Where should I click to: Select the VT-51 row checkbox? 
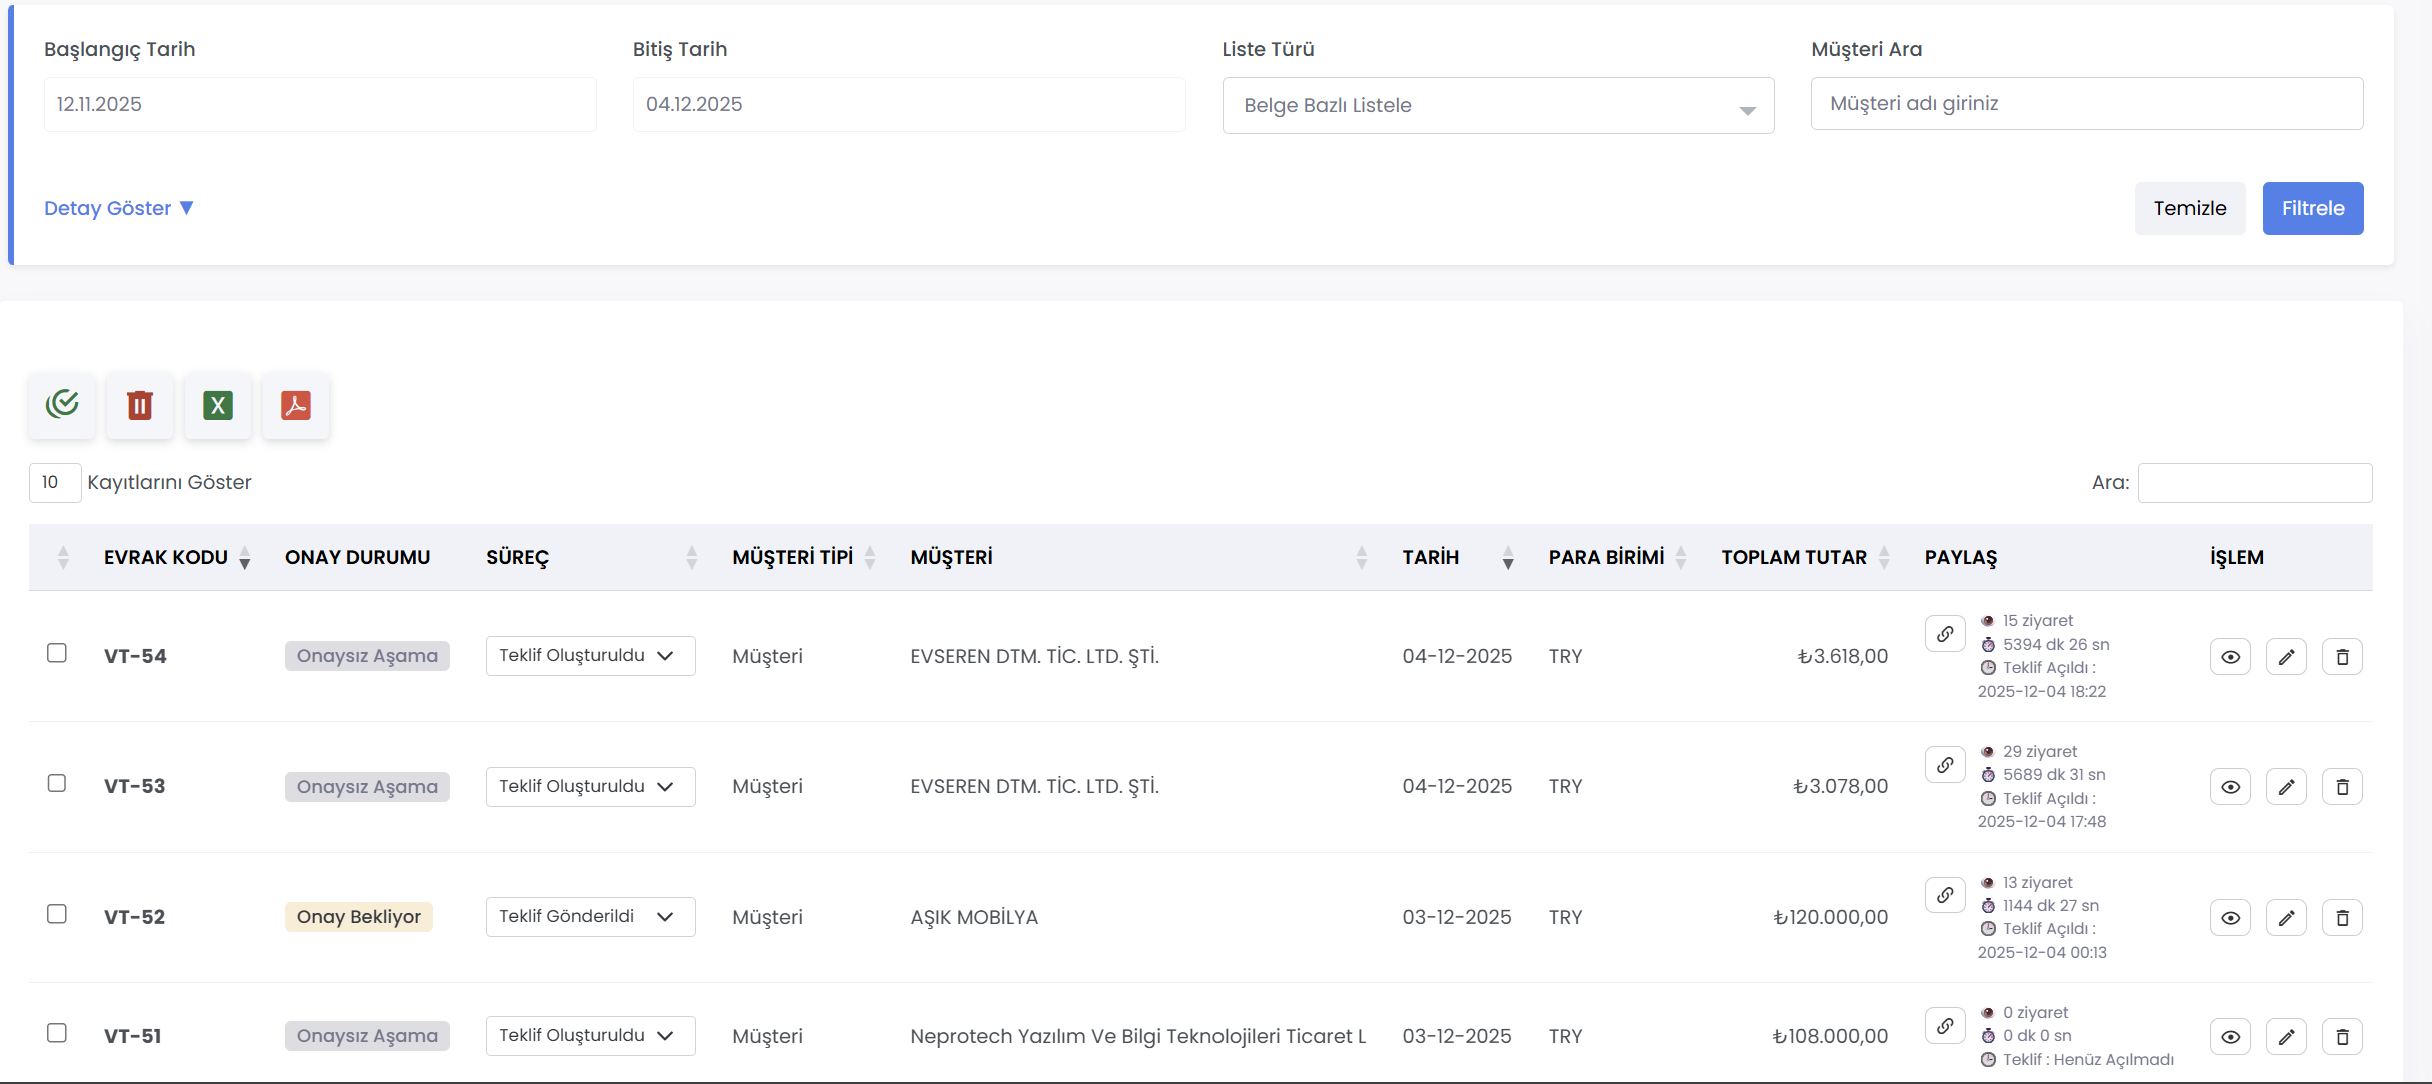point(57,1033)
